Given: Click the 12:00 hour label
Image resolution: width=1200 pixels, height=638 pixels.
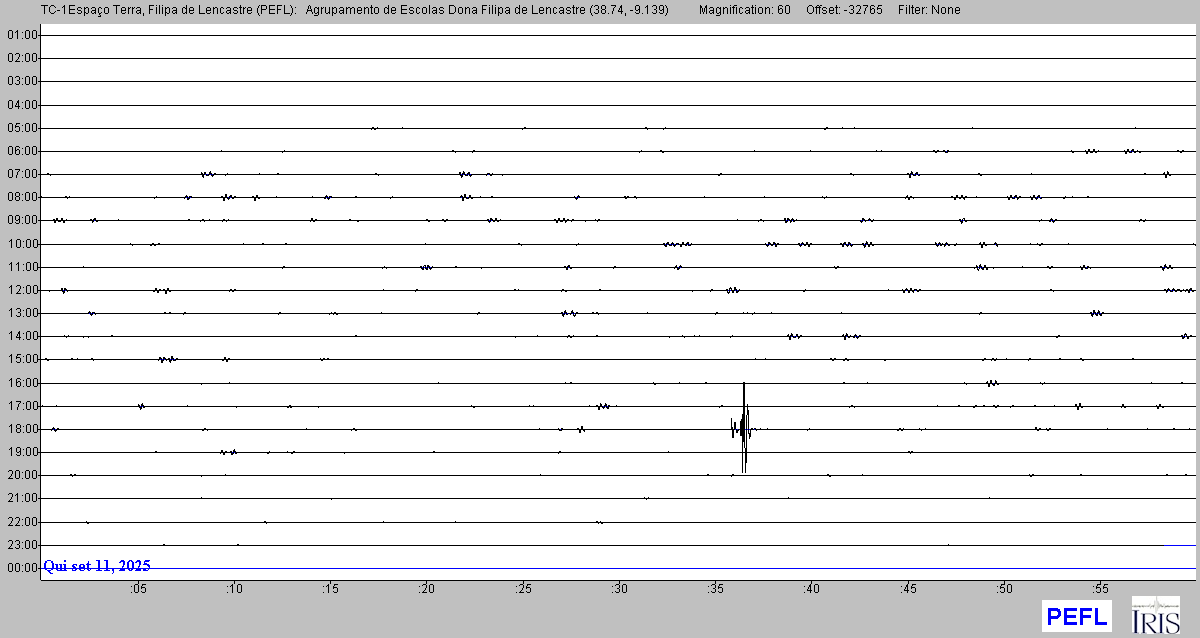Looking at the screenshot, I should pyautogui.click(x=22, y=290).
